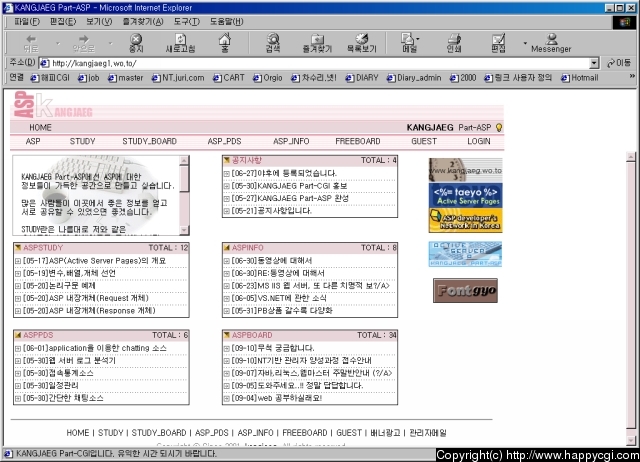Click LOGIN in the page navigation
The height and width of the screenshot is (462, 640).
click(x=479, y=141)
